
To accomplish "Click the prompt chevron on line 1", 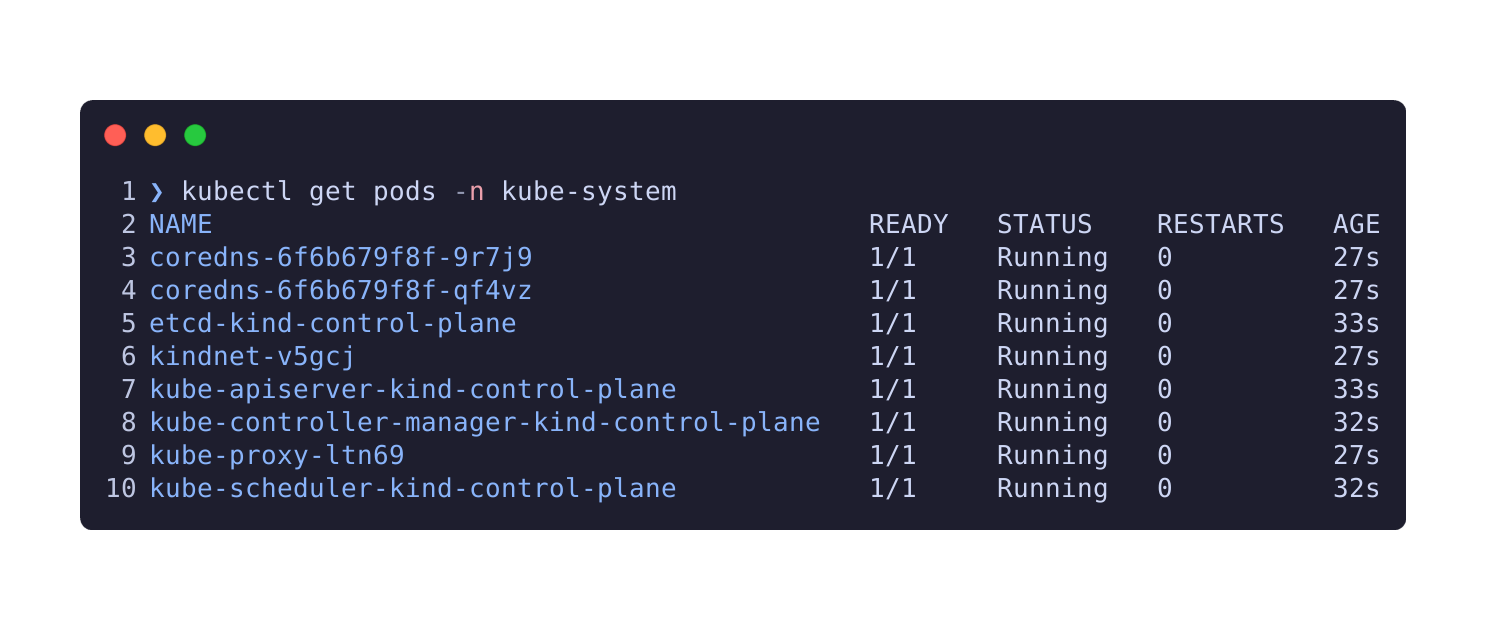I will [x=156, y=192].
